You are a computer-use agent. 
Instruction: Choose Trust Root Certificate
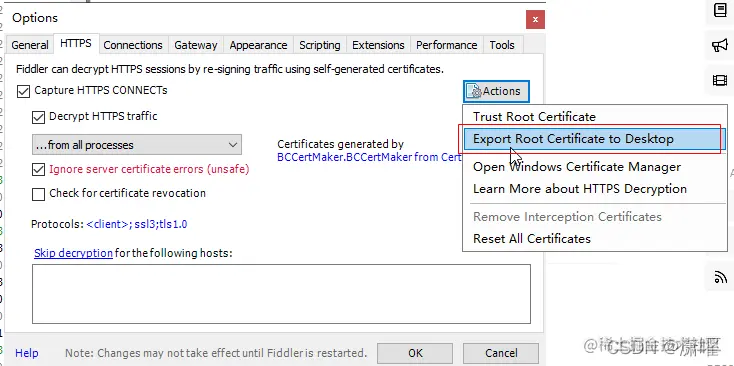point(595,117)
